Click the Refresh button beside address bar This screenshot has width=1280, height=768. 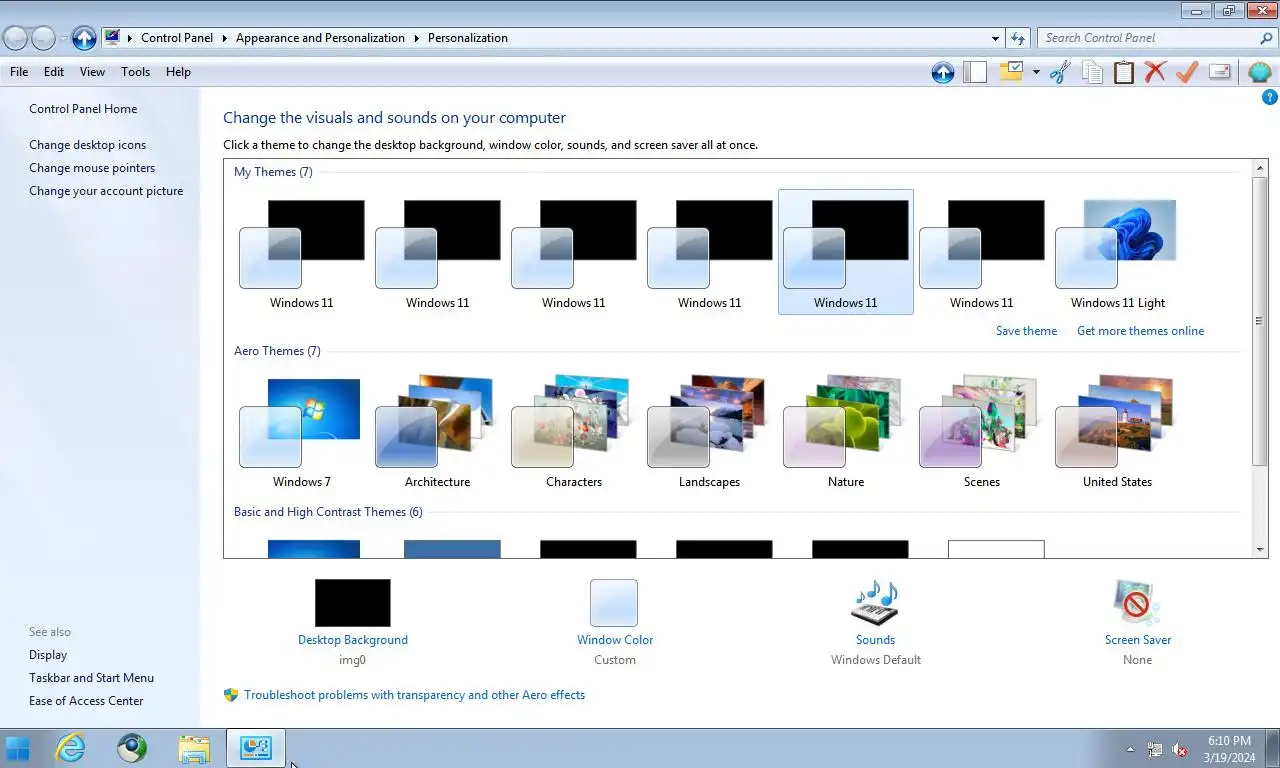coord(1018,38)
